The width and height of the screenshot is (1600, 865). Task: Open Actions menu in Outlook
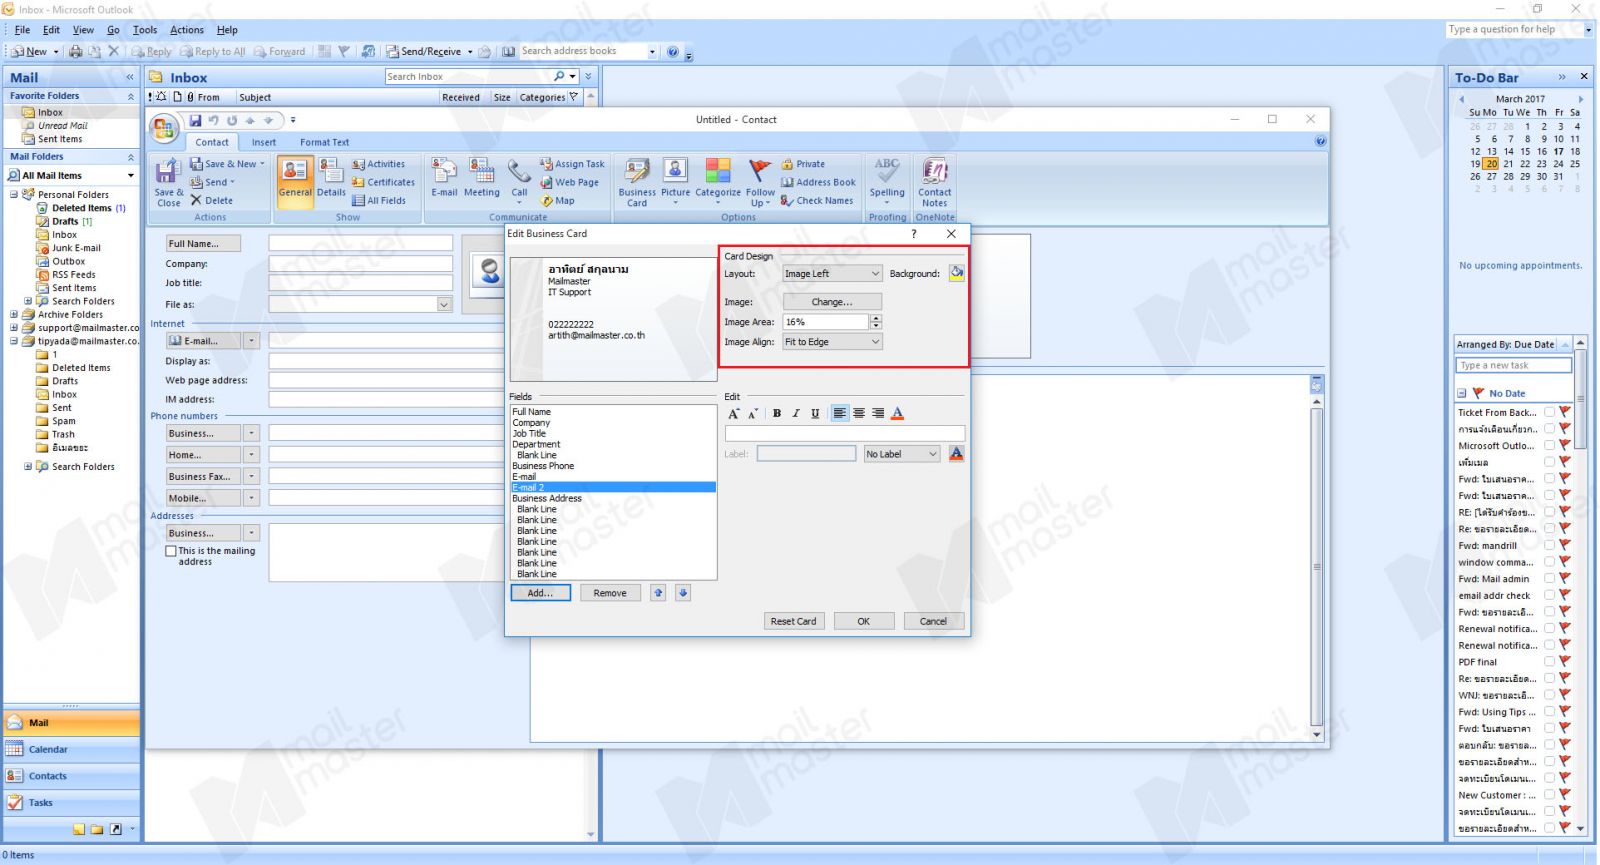pos(187,30)
